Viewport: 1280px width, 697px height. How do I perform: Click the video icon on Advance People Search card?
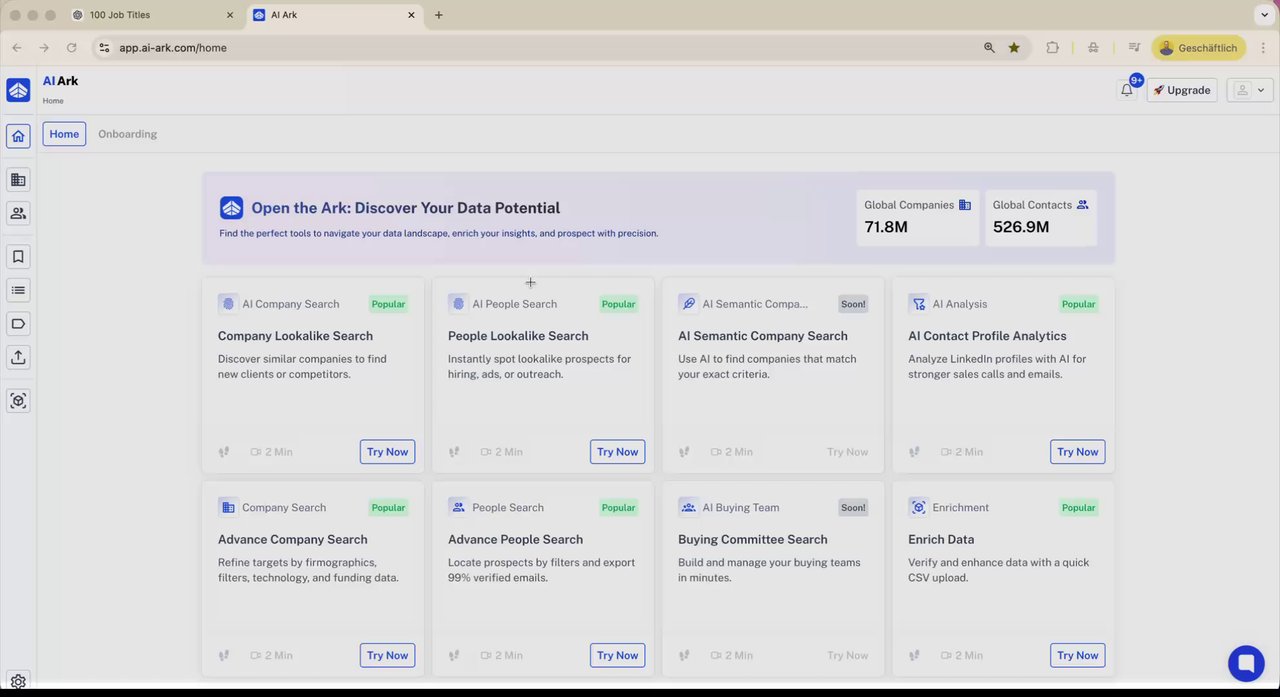(486, 656)
